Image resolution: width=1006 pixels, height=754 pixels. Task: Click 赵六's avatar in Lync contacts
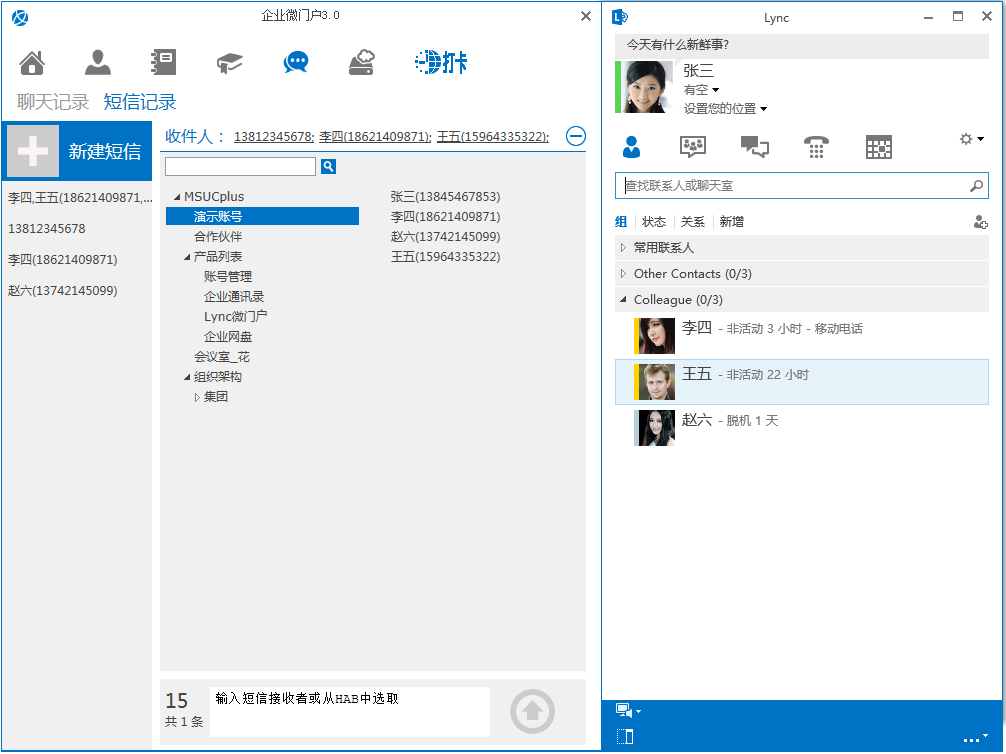coord(654,428)
